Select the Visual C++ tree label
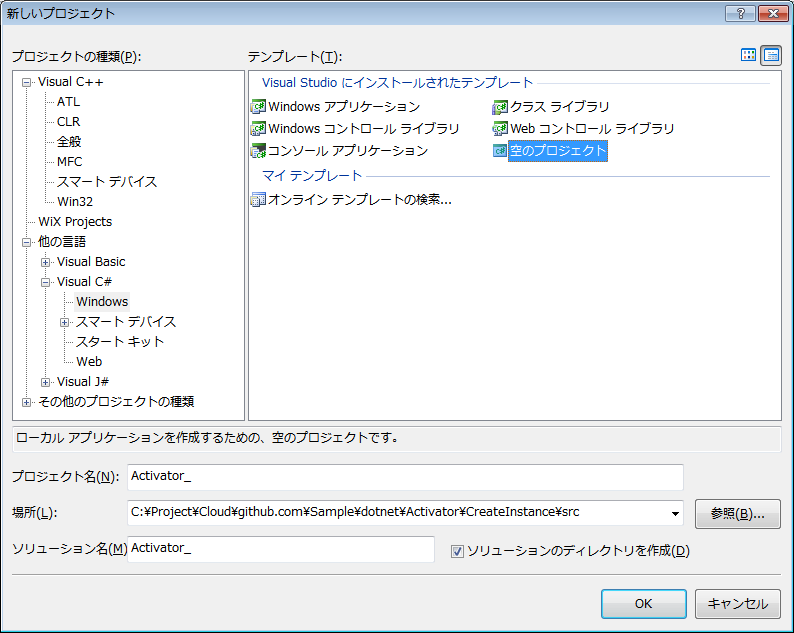This screenshot has height=633, width=794. tap(70, 82)
